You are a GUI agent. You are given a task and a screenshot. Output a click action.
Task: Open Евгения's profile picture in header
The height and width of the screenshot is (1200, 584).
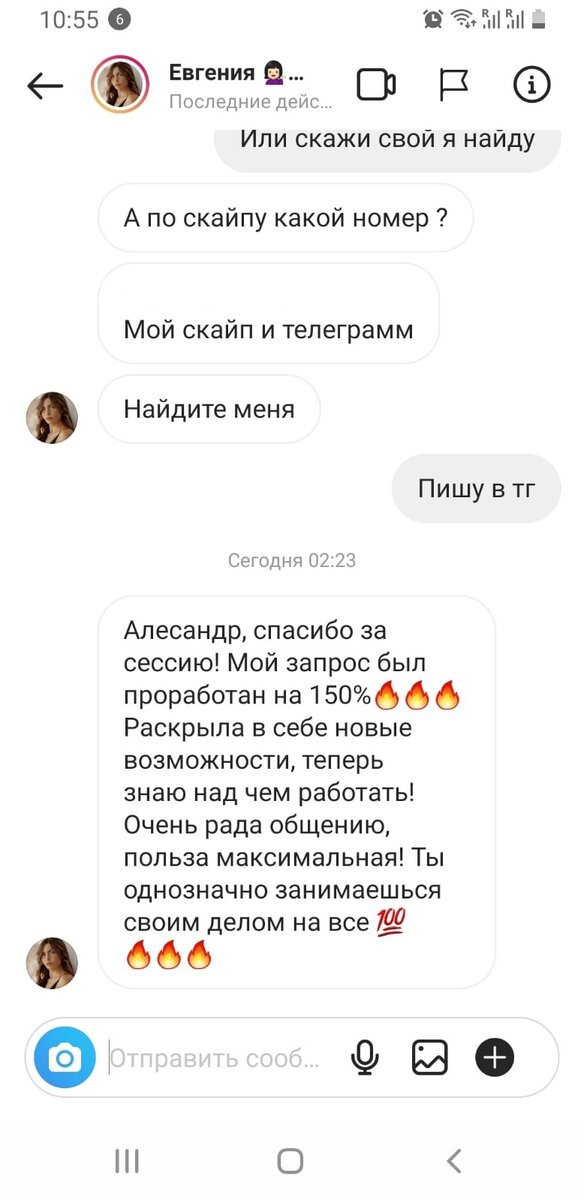(x=120, y=85)
